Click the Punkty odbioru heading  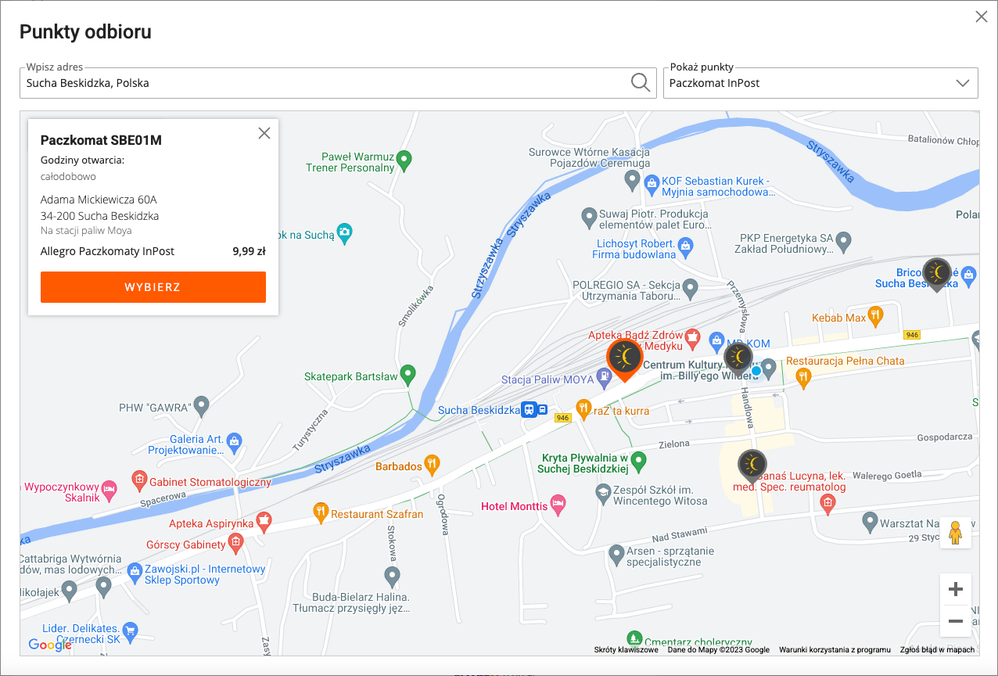[85, 31]
